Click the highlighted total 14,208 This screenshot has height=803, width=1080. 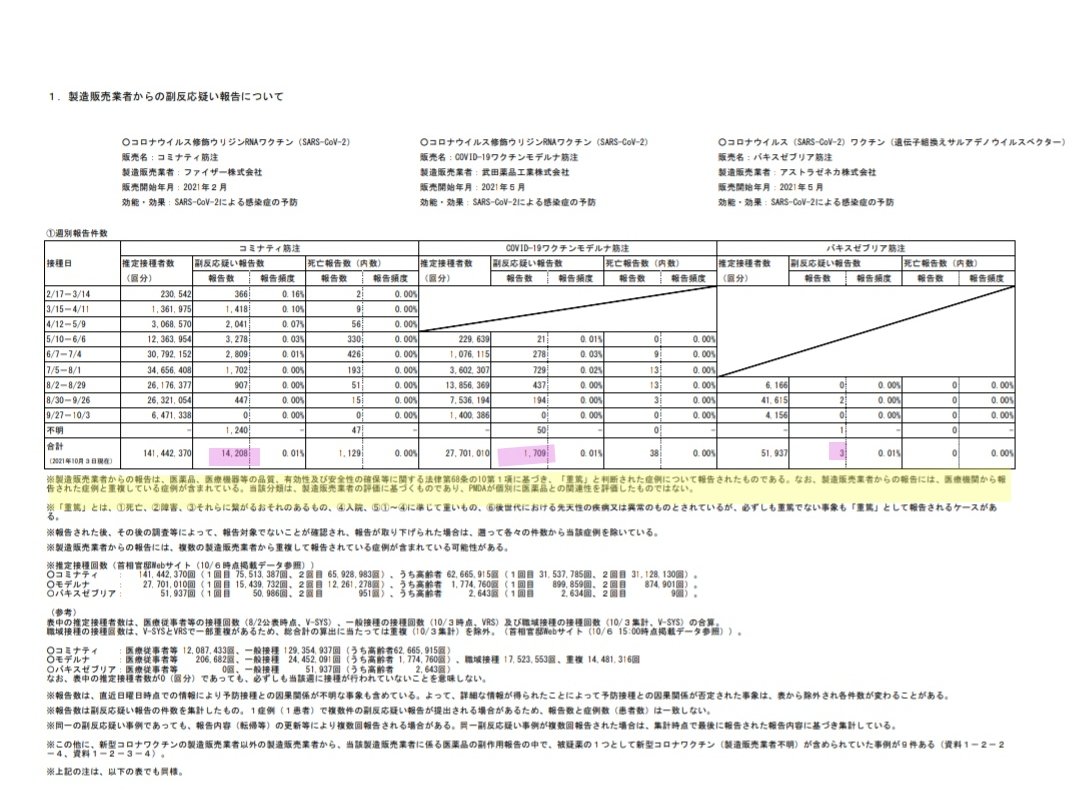235,453
